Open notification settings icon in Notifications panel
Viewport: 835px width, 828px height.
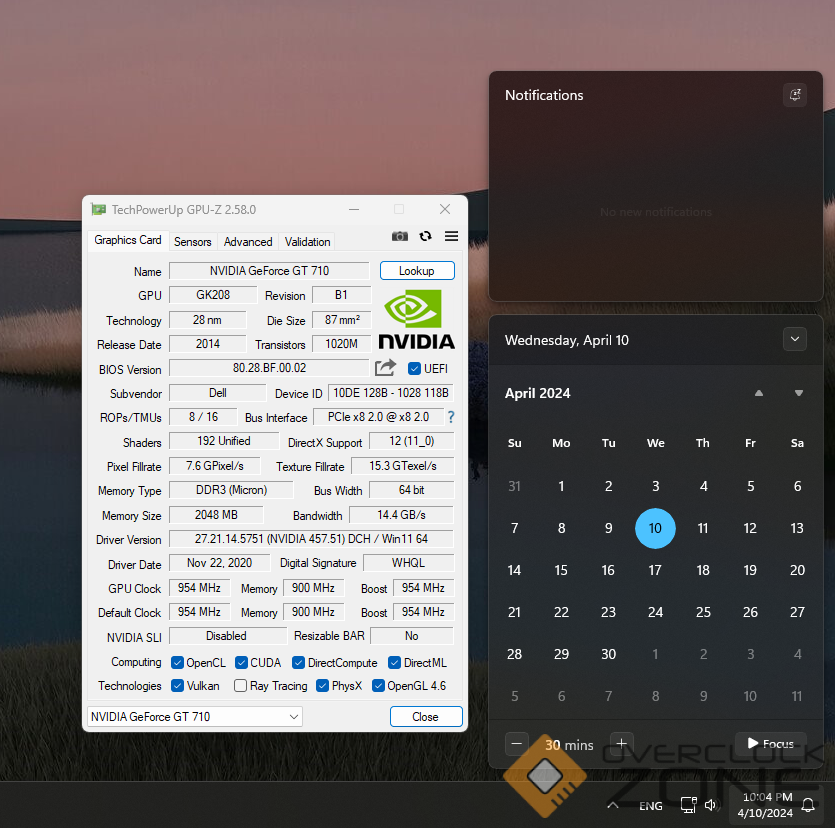point(795,95)
